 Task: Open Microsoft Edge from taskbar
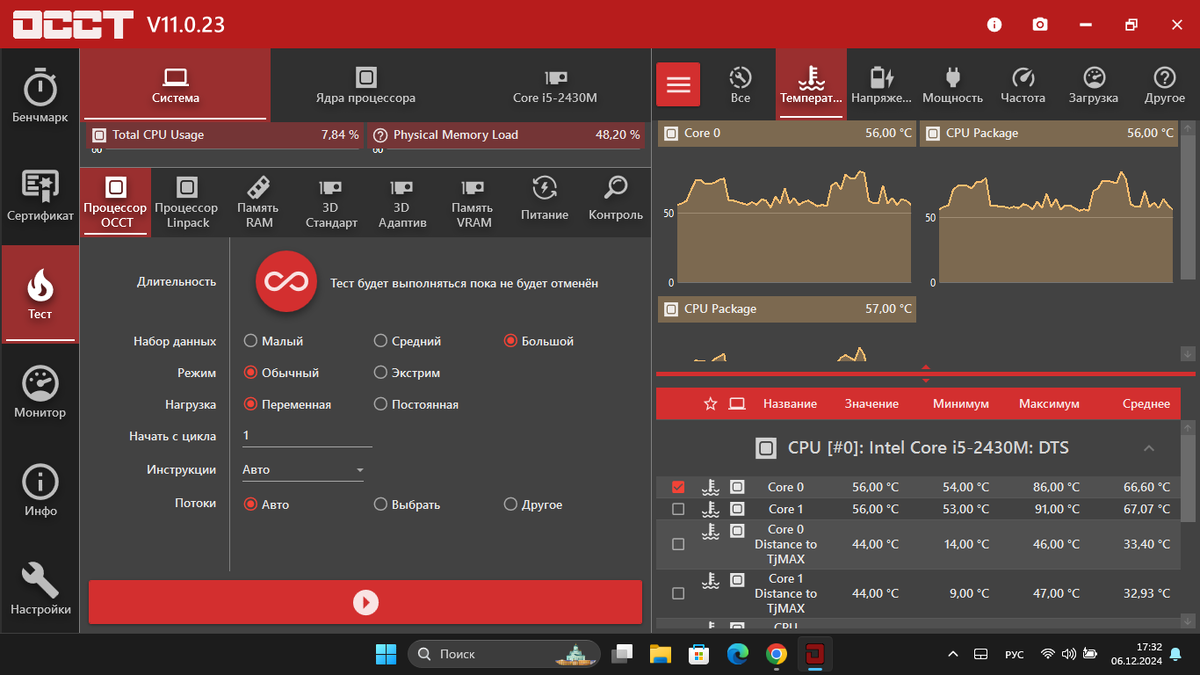[x=737, y=654]
